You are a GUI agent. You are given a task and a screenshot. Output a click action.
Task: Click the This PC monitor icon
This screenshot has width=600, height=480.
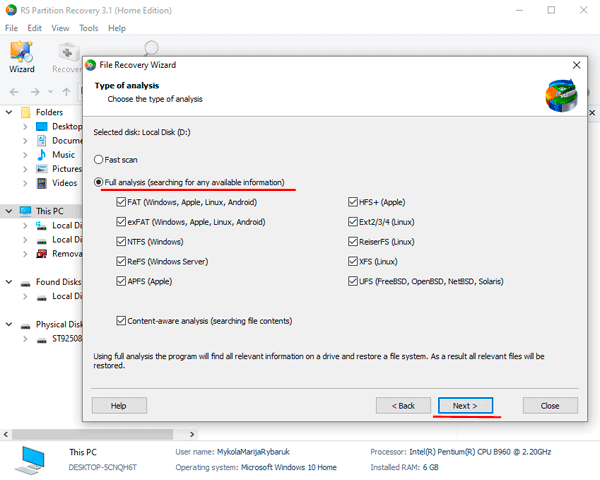click(26, 211)
